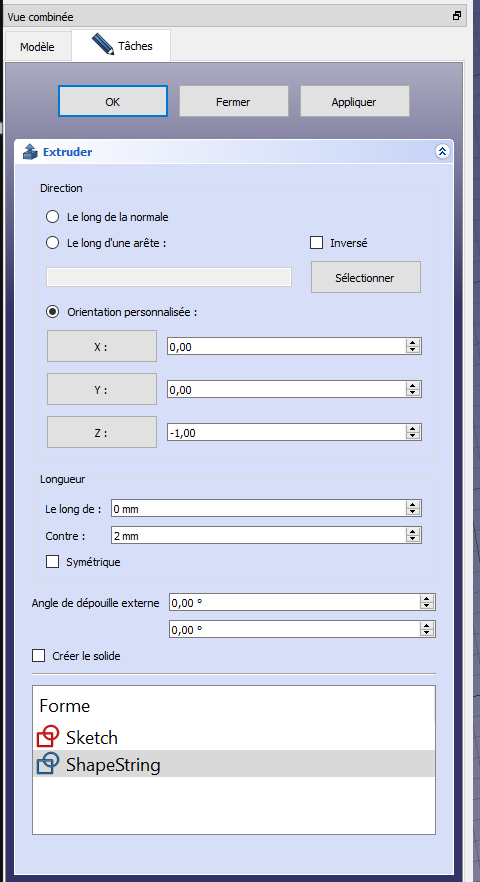
Task: Select the ShapeString item in the list
Action: [234, 764]
